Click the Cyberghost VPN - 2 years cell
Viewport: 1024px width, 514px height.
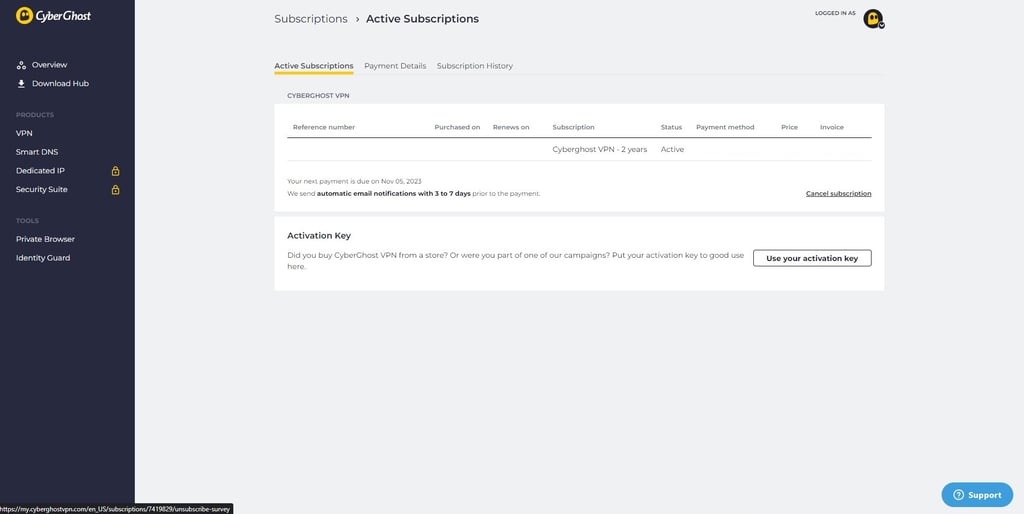600,150
